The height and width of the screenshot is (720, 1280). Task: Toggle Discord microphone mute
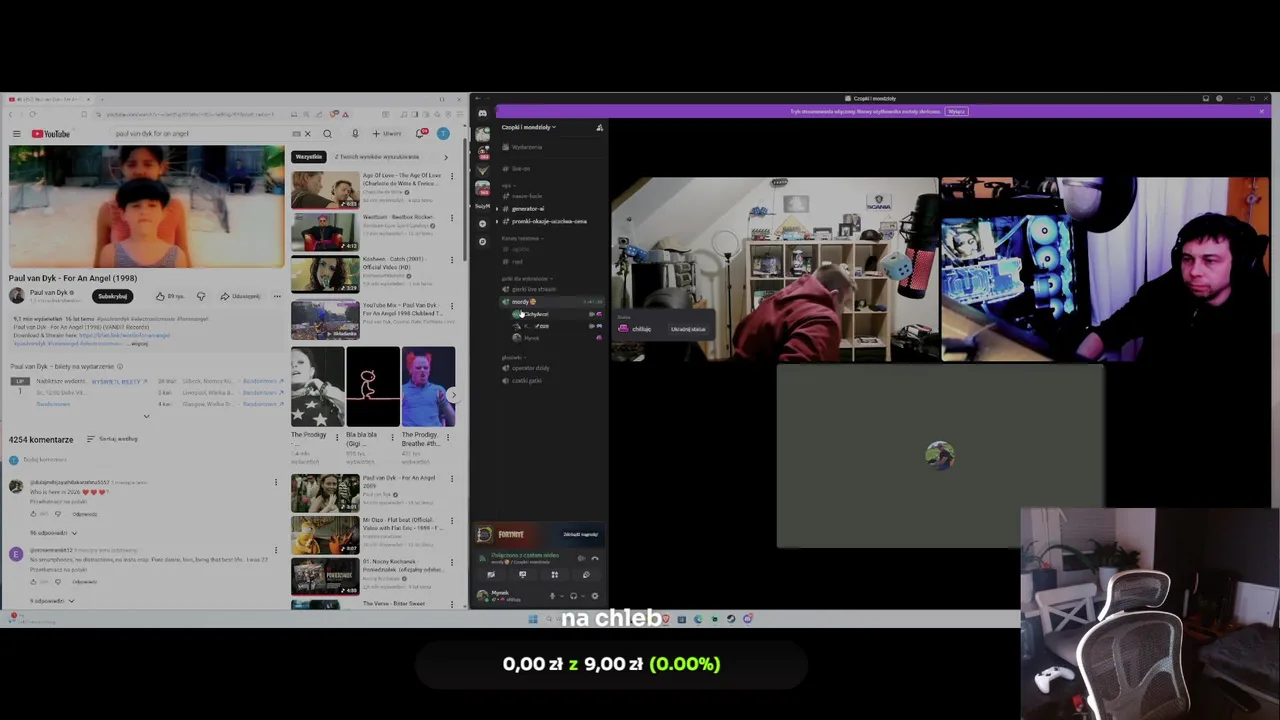(x=552, y=596)
